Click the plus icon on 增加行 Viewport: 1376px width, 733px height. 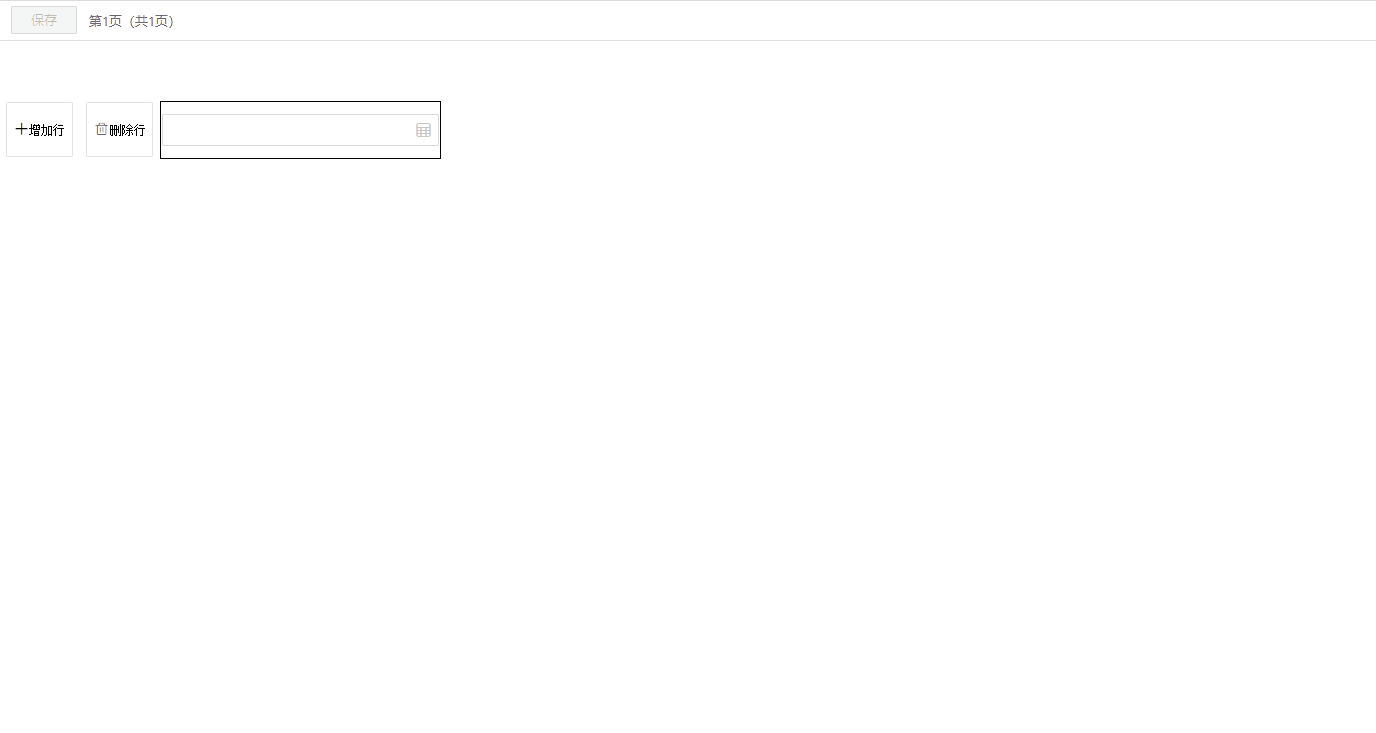pyautogui.click(x=21, y=130)
